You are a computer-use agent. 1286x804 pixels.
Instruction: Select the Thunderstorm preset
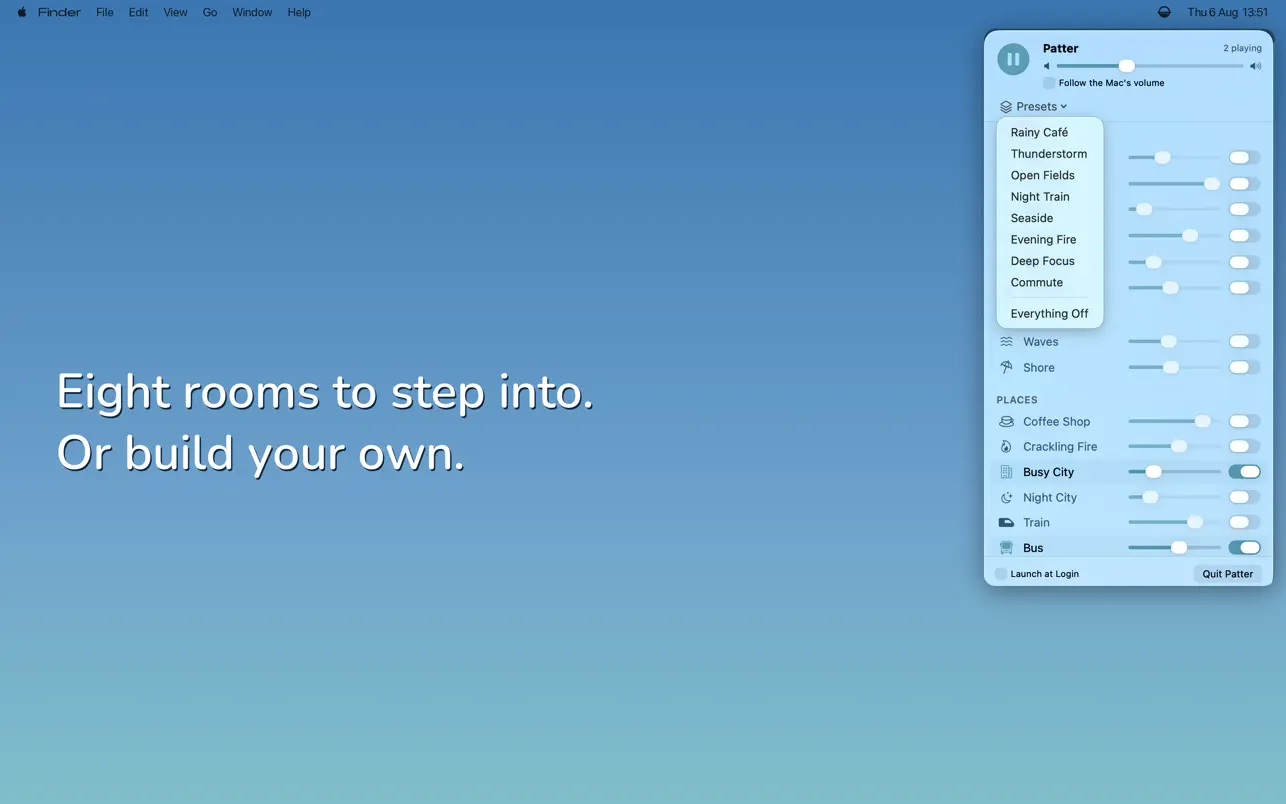1050,154
